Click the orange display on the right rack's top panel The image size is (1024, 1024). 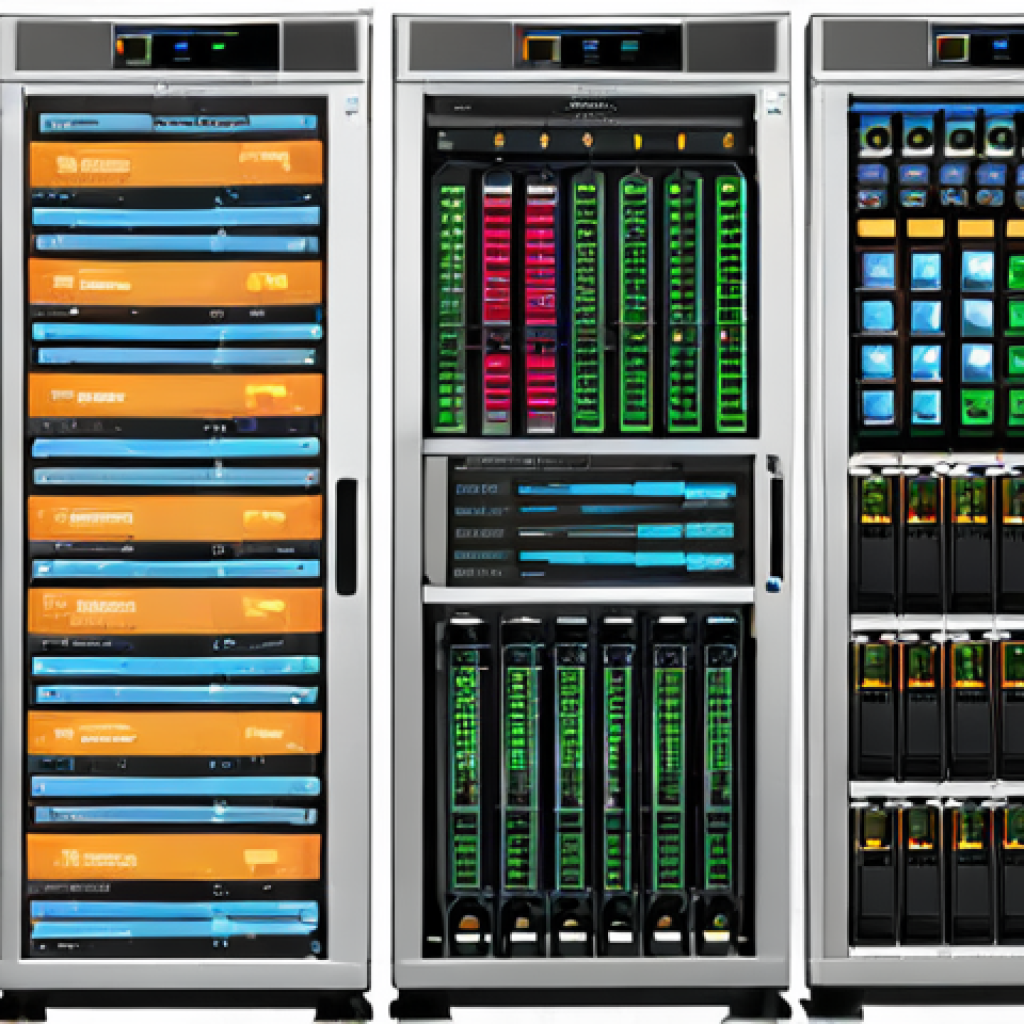[952, 48]
